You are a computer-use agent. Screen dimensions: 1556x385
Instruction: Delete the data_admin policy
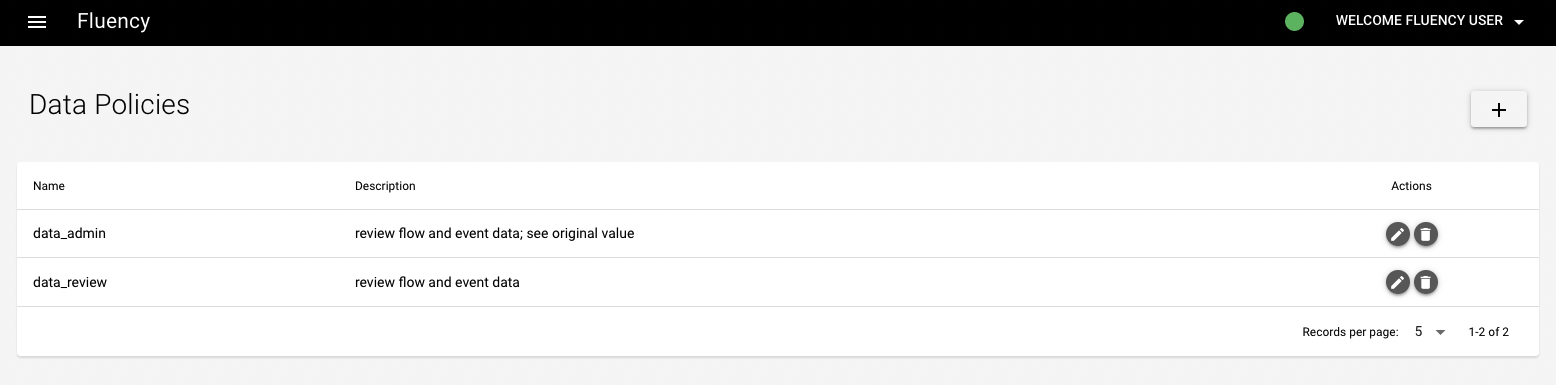[1426, 234]
